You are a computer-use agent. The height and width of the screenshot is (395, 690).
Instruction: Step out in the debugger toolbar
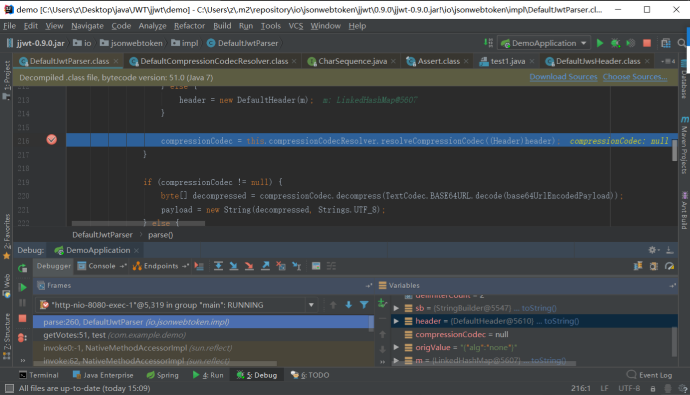click(265, 266)
